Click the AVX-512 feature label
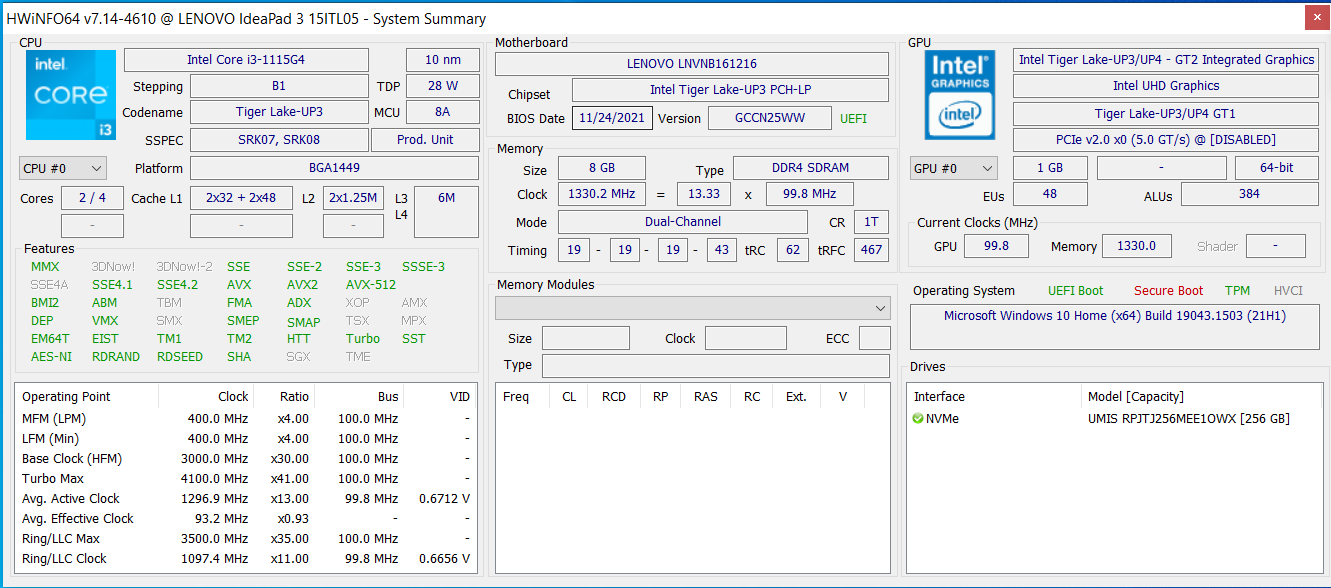This screenshot has height=588, width=1331. 371,285
